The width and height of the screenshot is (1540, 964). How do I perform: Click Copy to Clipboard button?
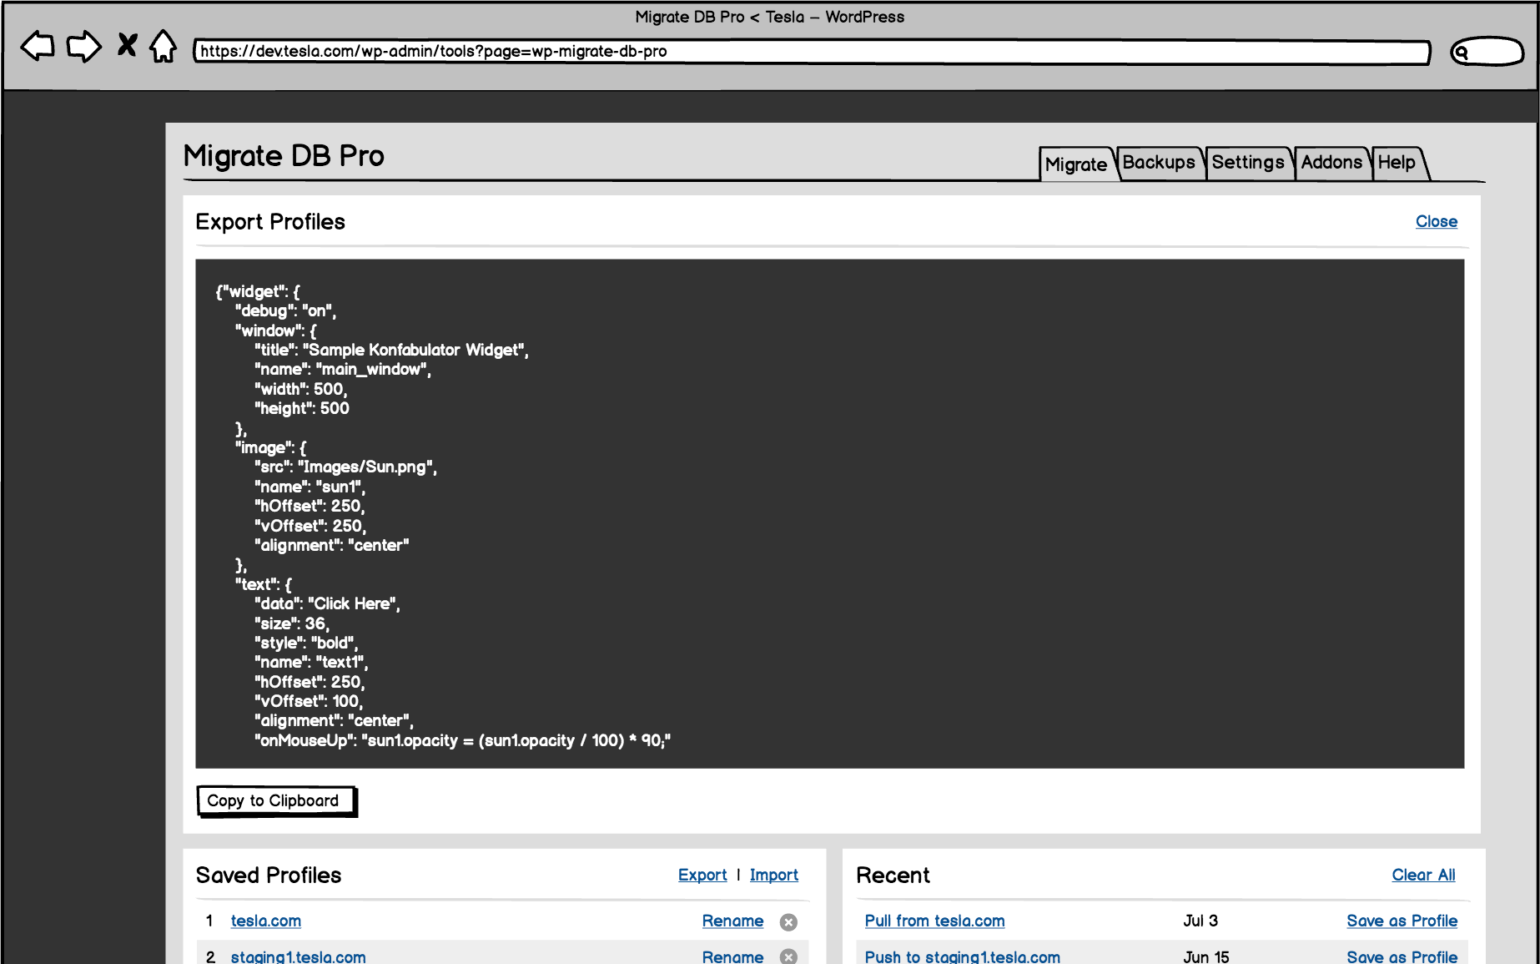tap(276, 801)
